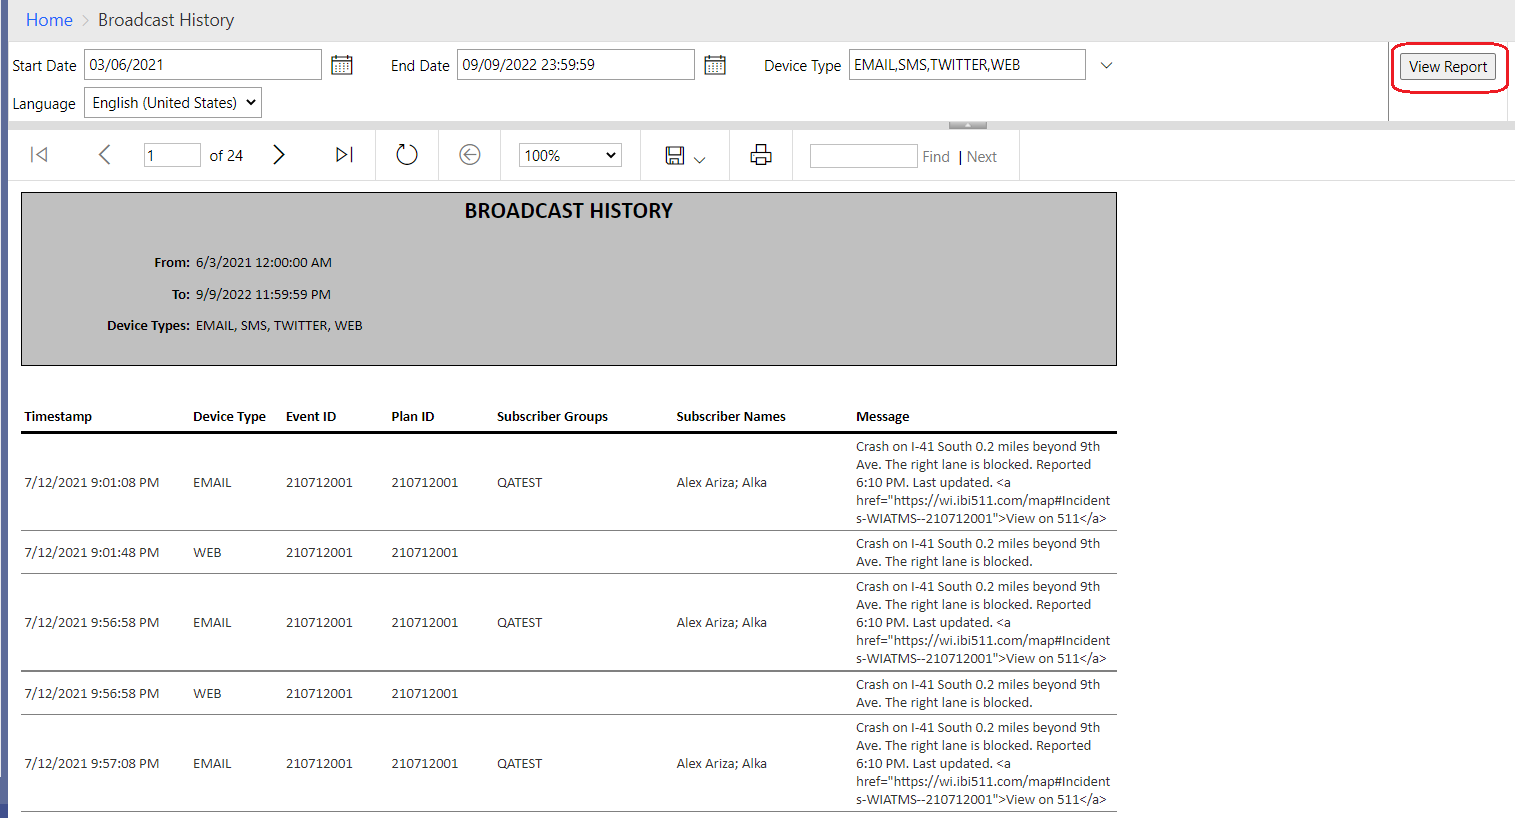Click EMAIL device type in 9:56:58 PM row
Image resolution: width=1515 pixels, height=818 pixels.
212,623
